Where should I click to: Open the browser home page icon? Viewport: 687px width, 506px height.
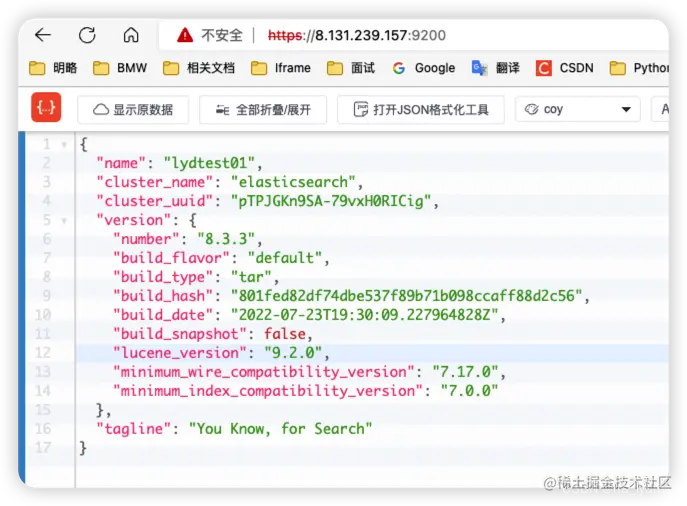coord(131,35)
